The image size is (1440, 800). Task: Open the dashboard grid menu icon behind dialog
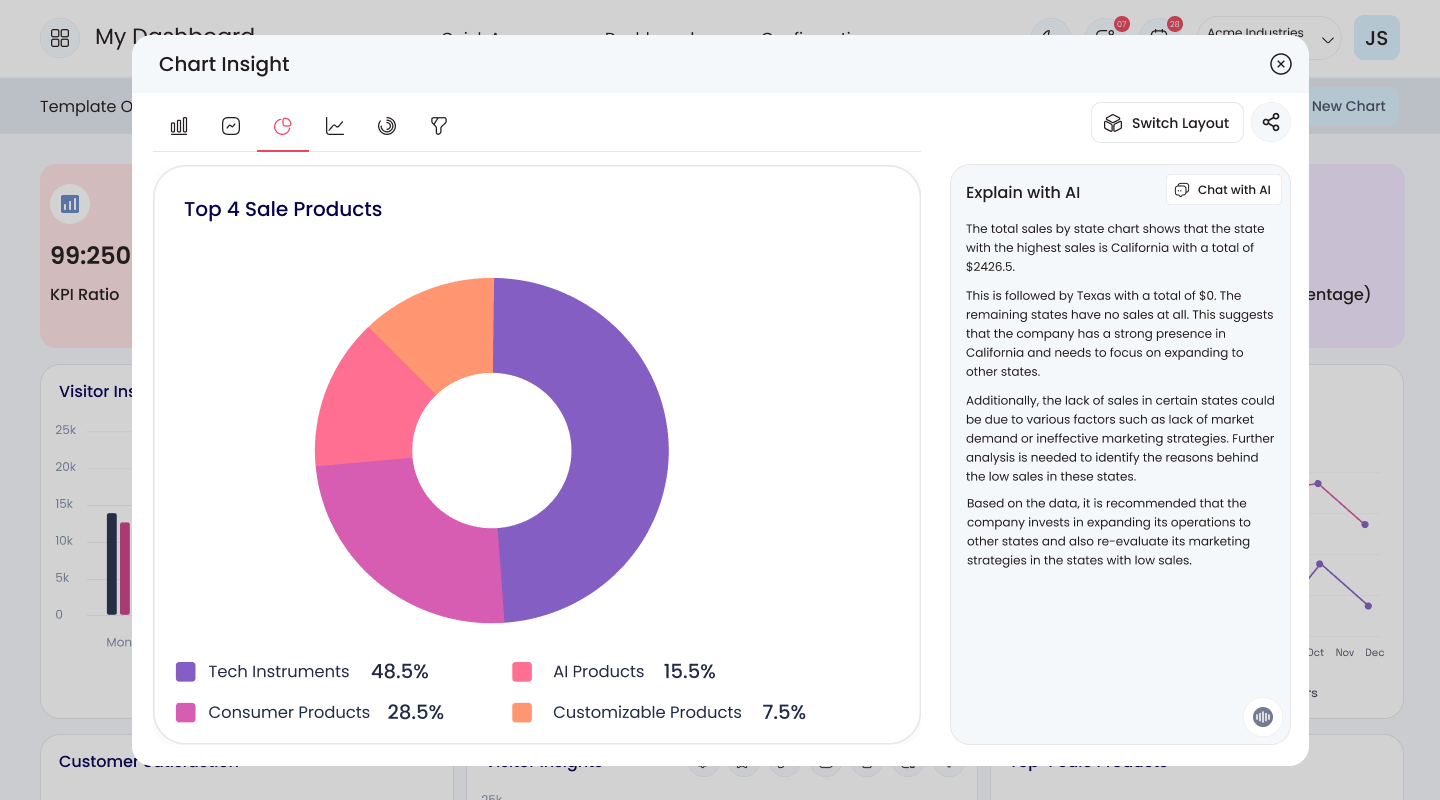click(x=60, y=38)
